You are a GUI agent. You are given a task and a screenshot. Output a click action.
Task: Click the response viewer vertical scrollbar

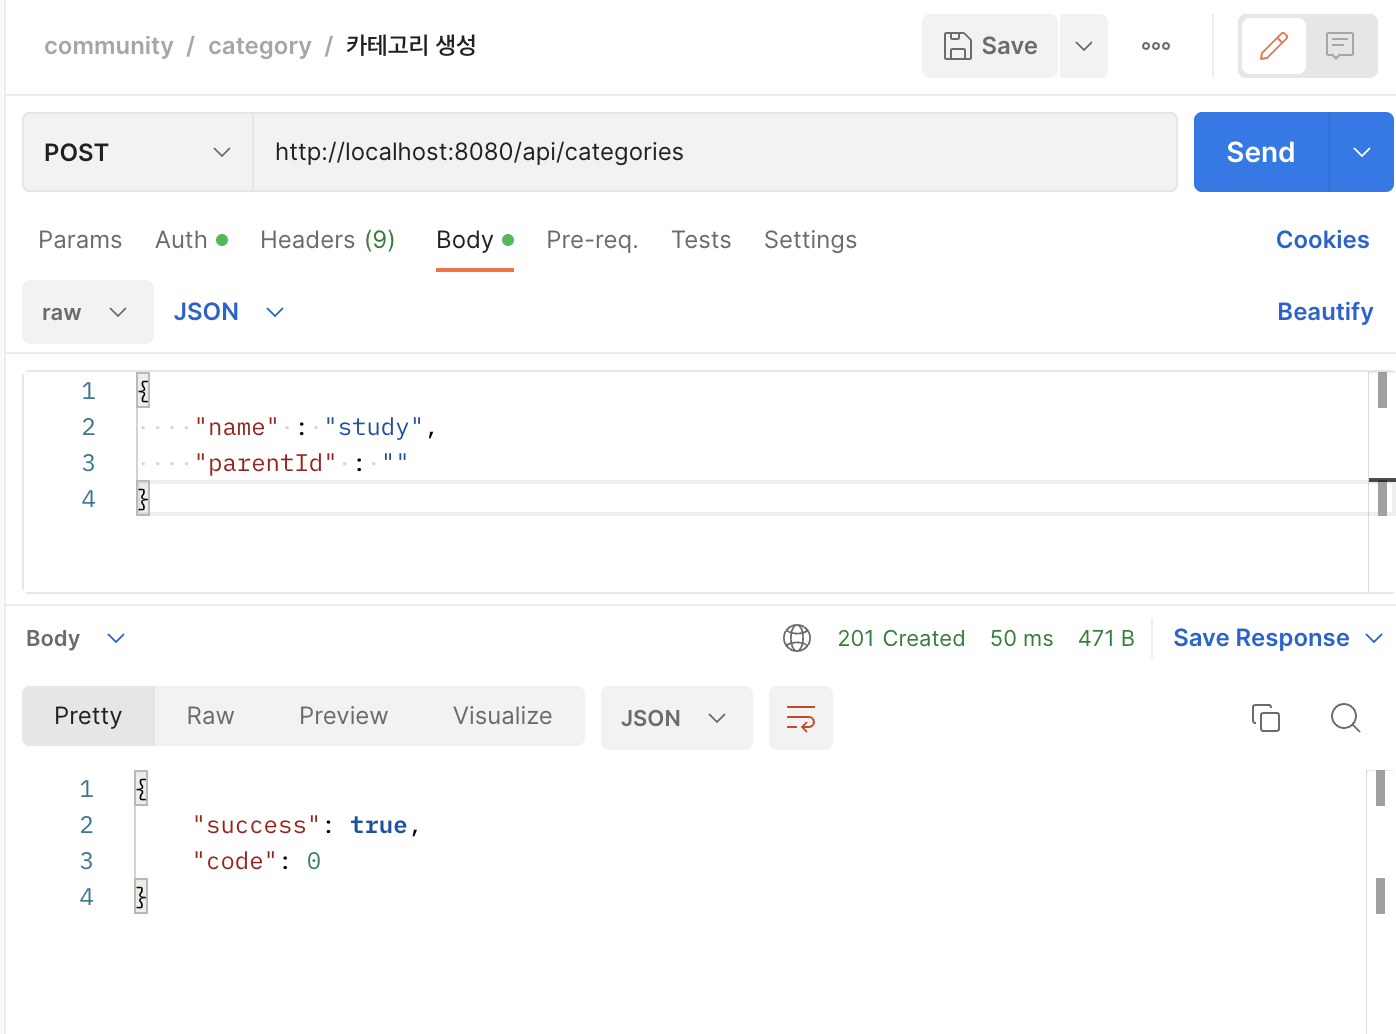coord(1380,788)
